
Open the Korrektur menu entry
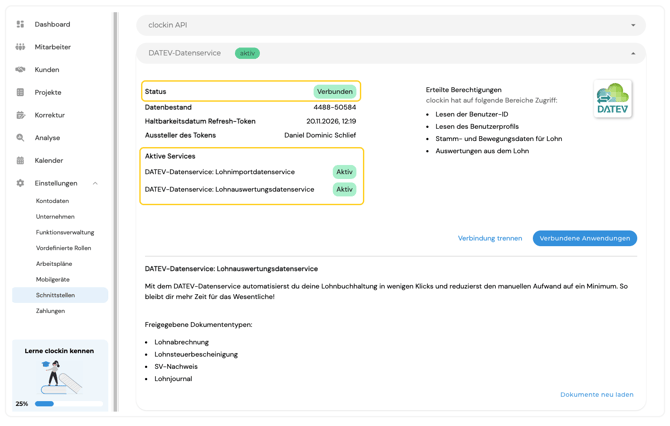pyautogui.click(x=50, y=115)
